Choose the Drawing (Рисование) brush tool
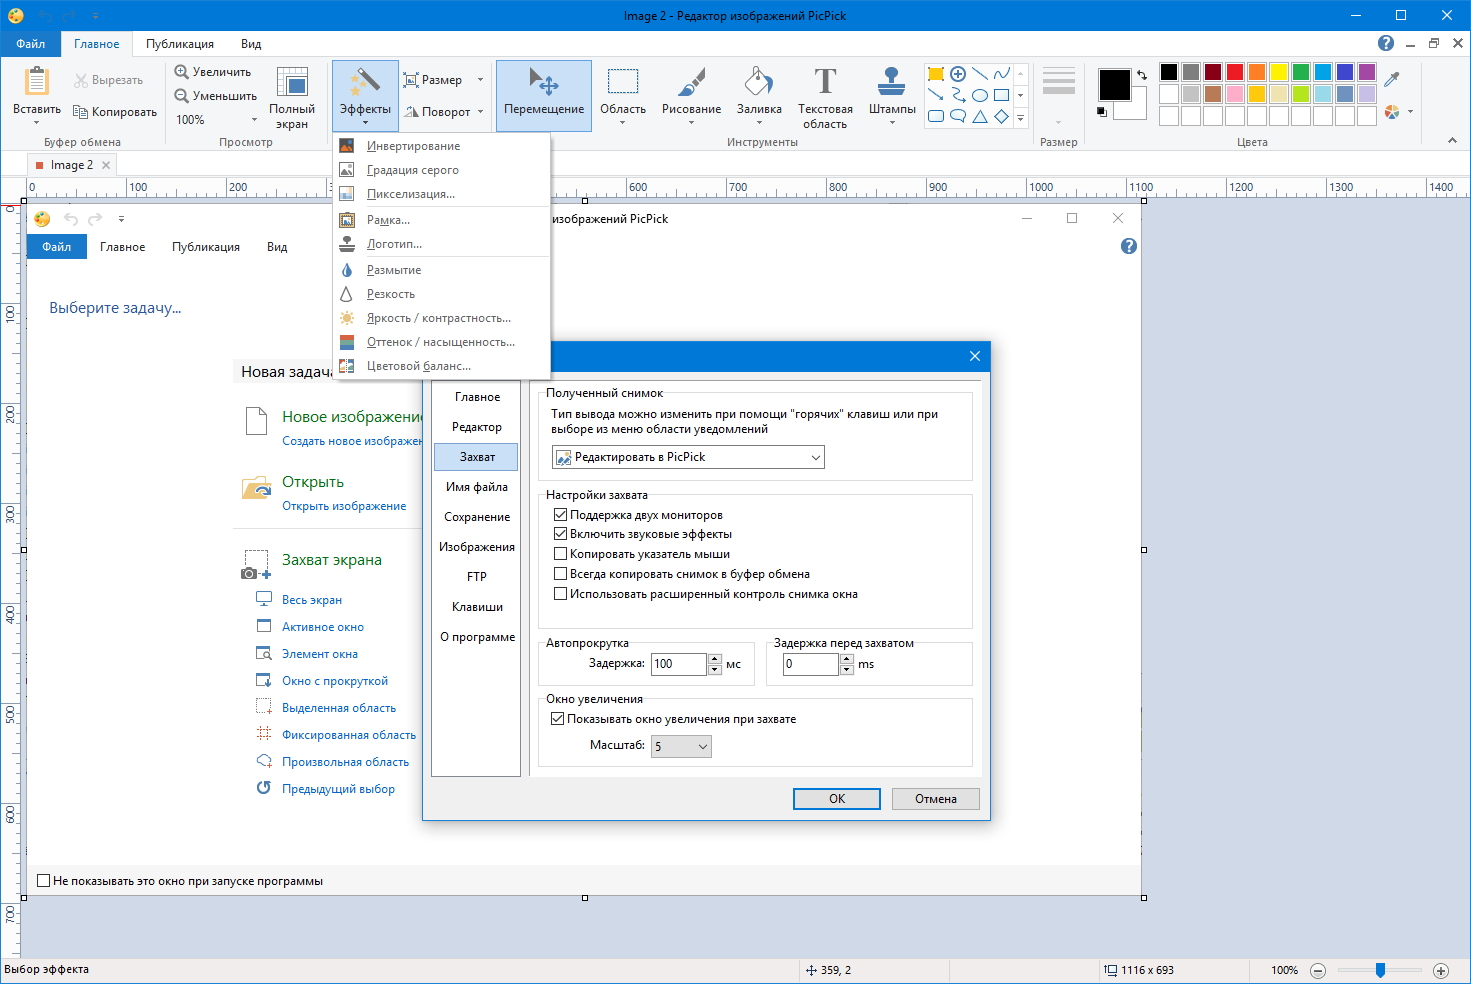Screen dimensions: 1471x984 click(x=691, y=82)
